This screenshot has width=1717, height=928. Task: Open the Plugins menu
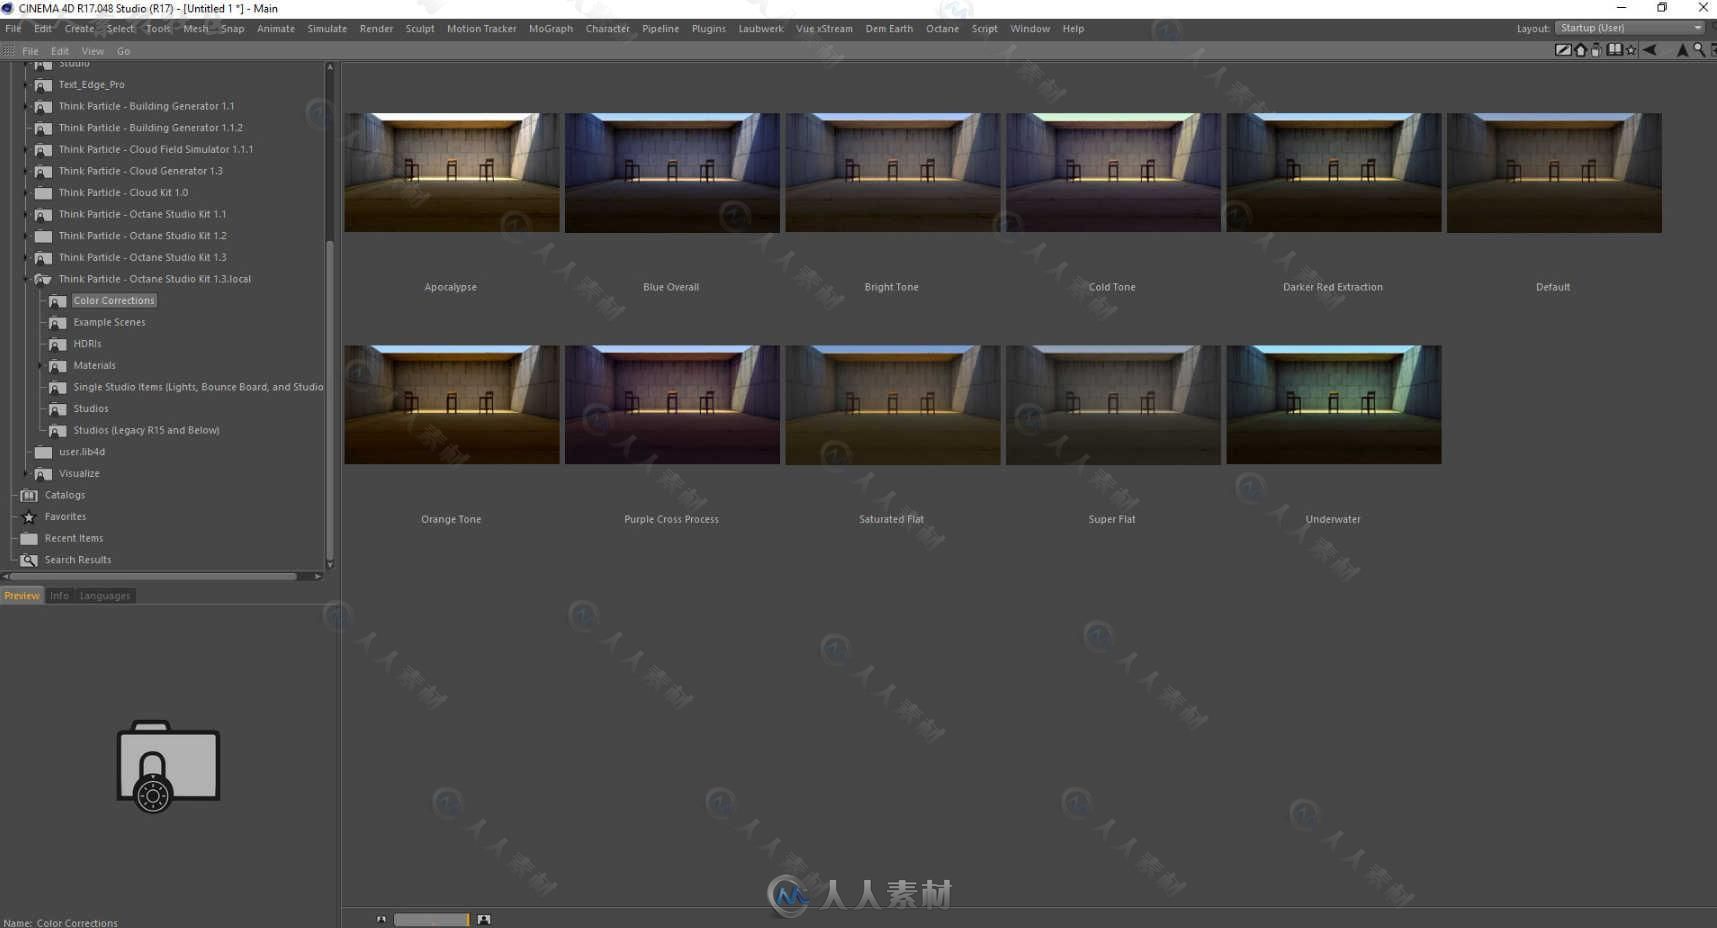coord(709,29)
